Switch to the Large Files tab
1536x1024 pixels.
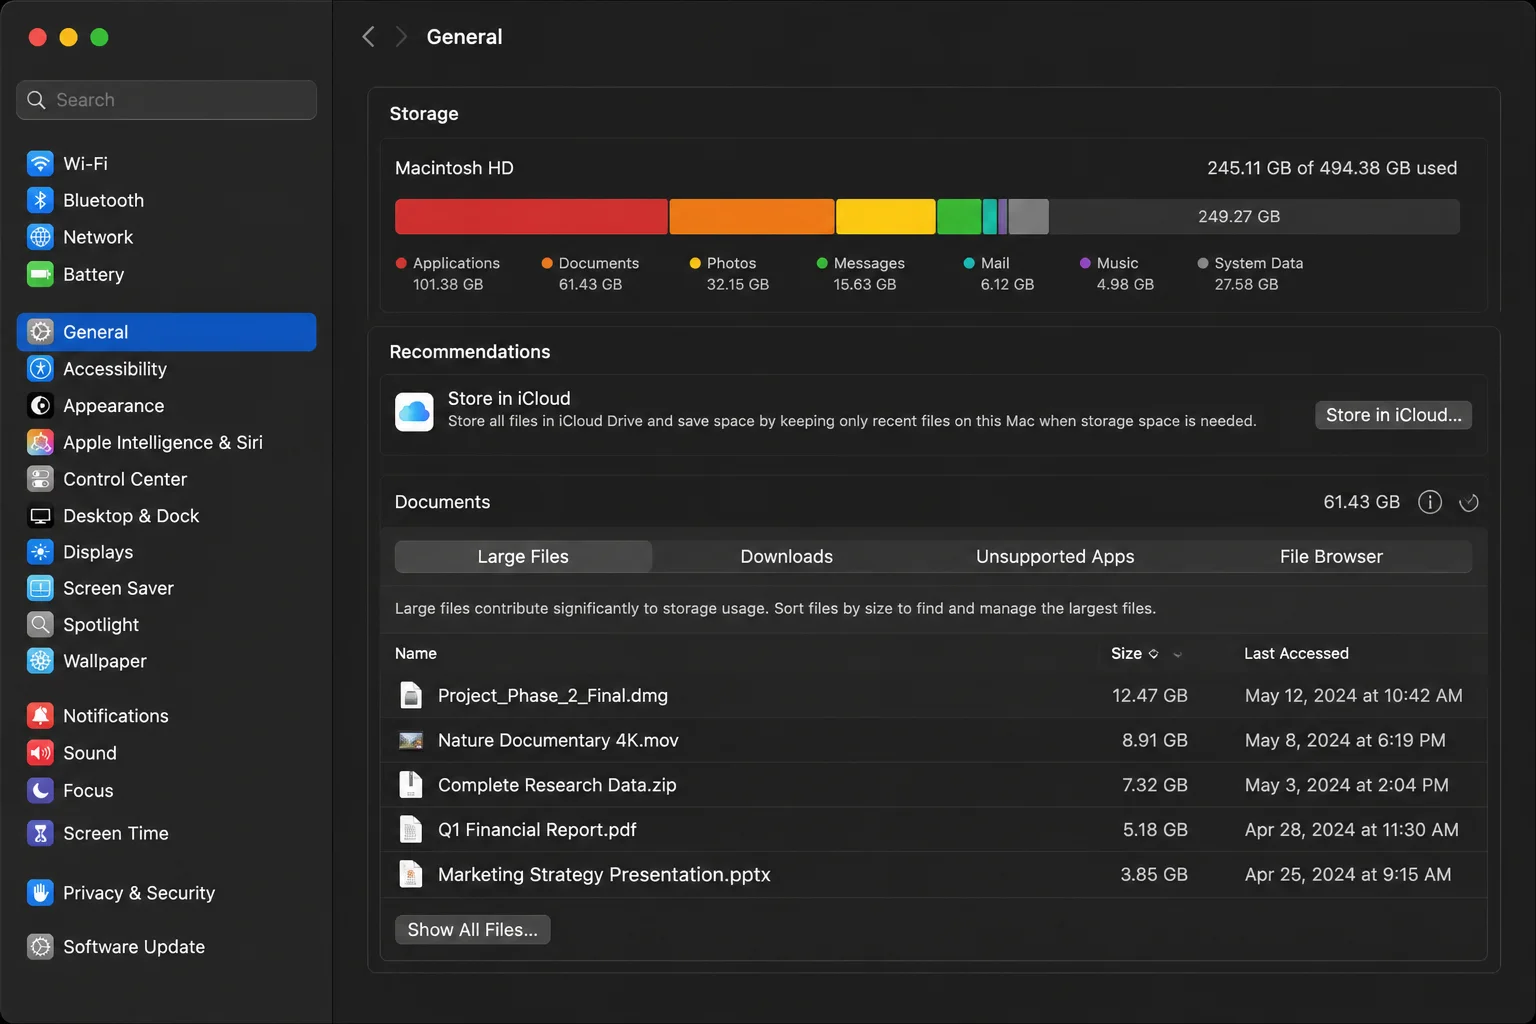point(523,557)
